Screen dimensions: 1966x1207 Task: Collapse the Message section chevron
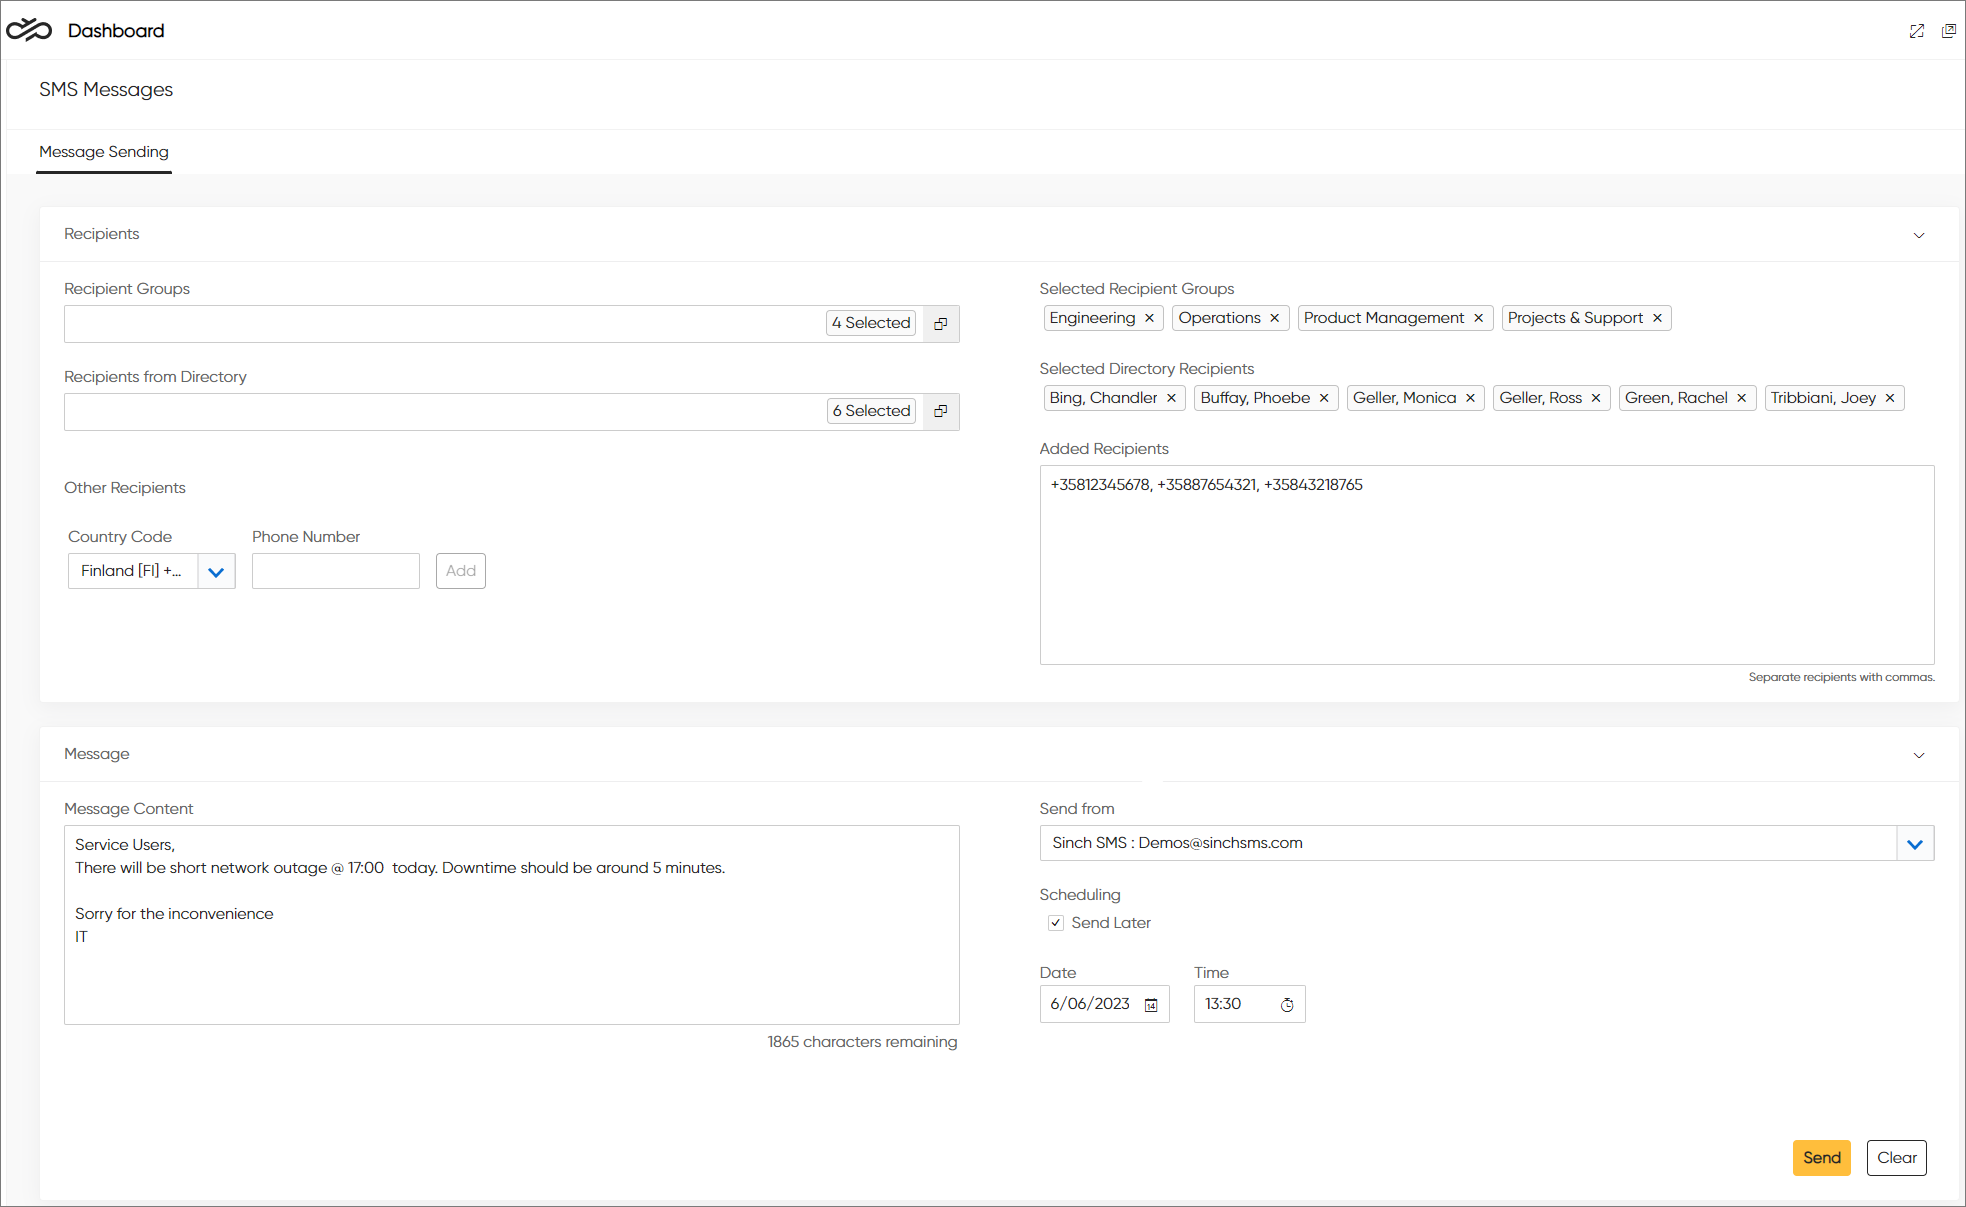[x=1919, y=755]
